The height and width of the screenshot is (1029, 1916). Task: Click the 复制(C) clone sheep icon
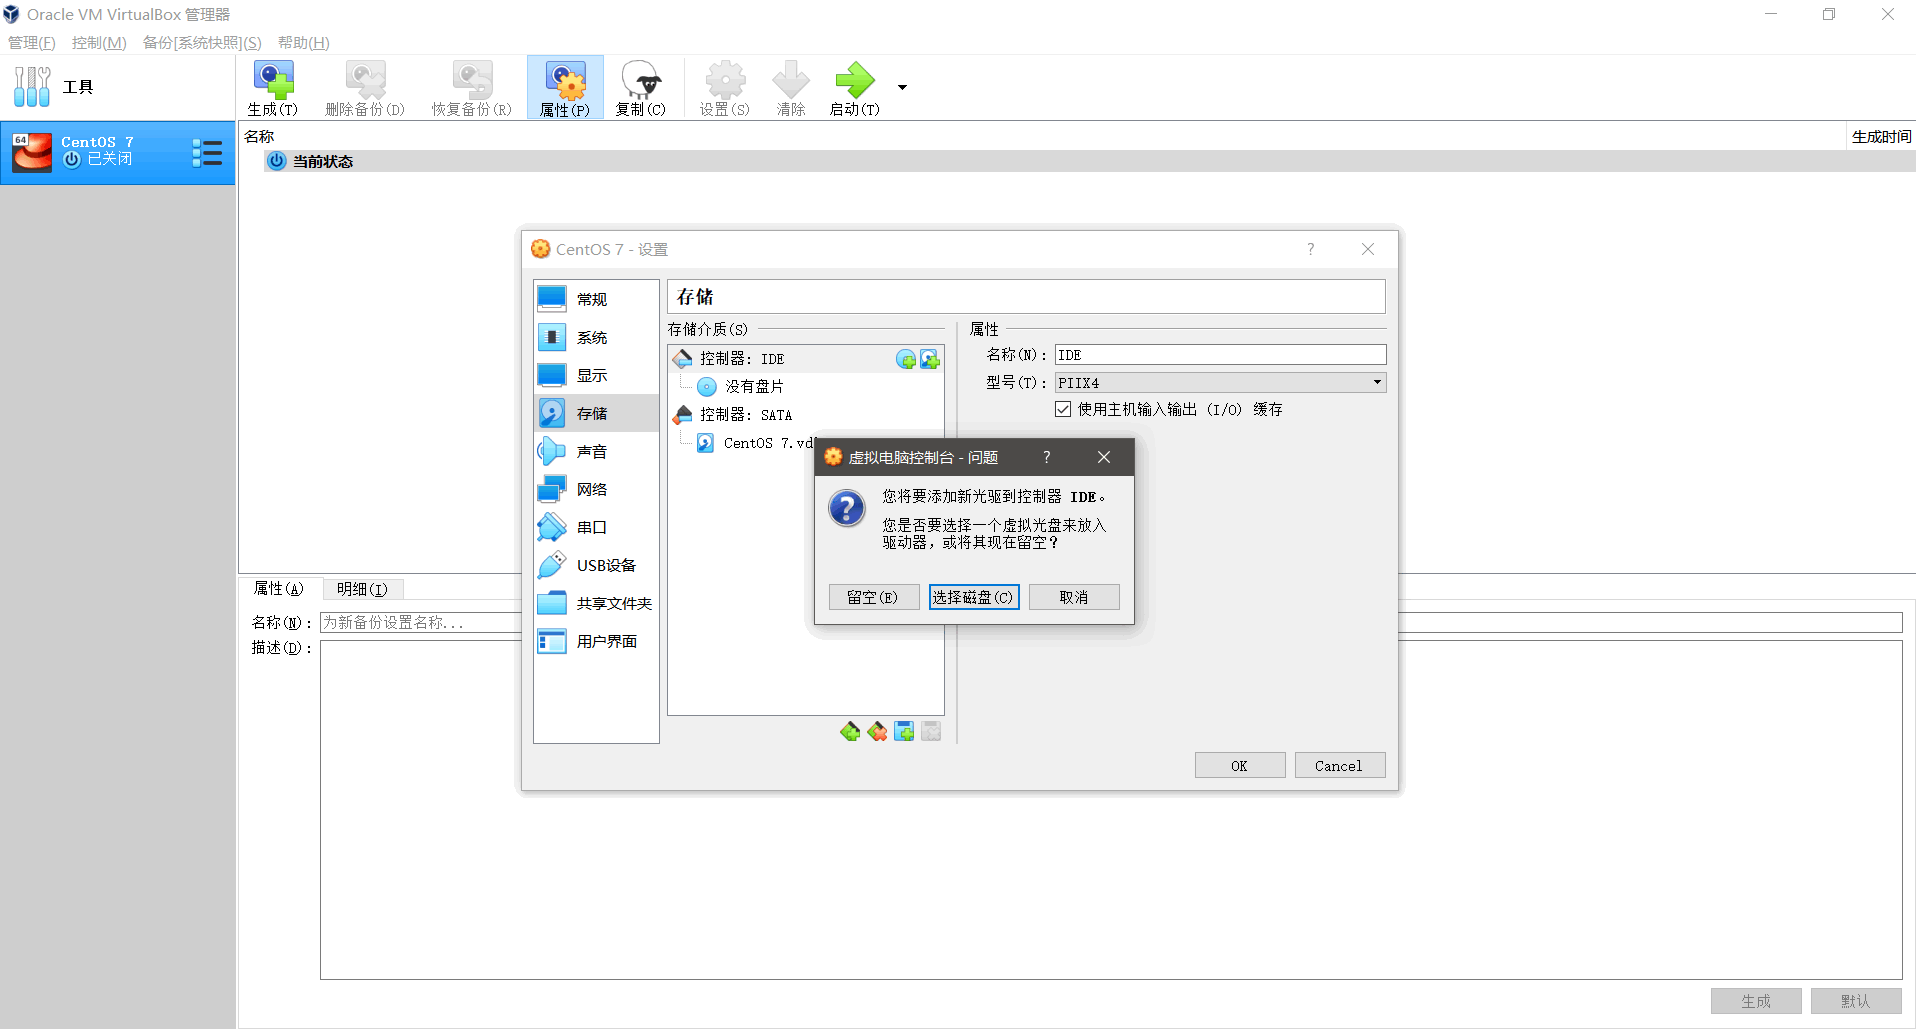[640, 88]
